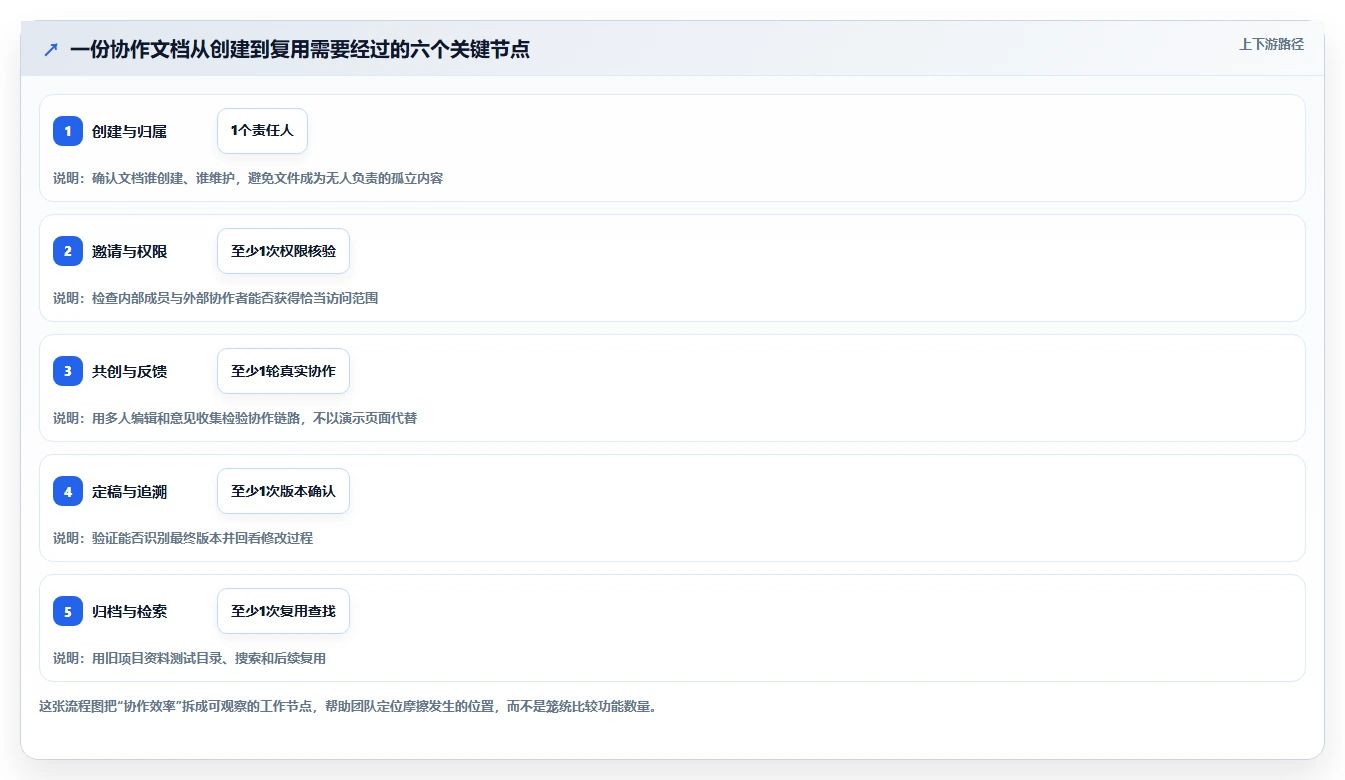Click the 1个责任人 pill
The width and height of the screenshot is (1345, 780).
pyautogui.click(x=262, y=131)
